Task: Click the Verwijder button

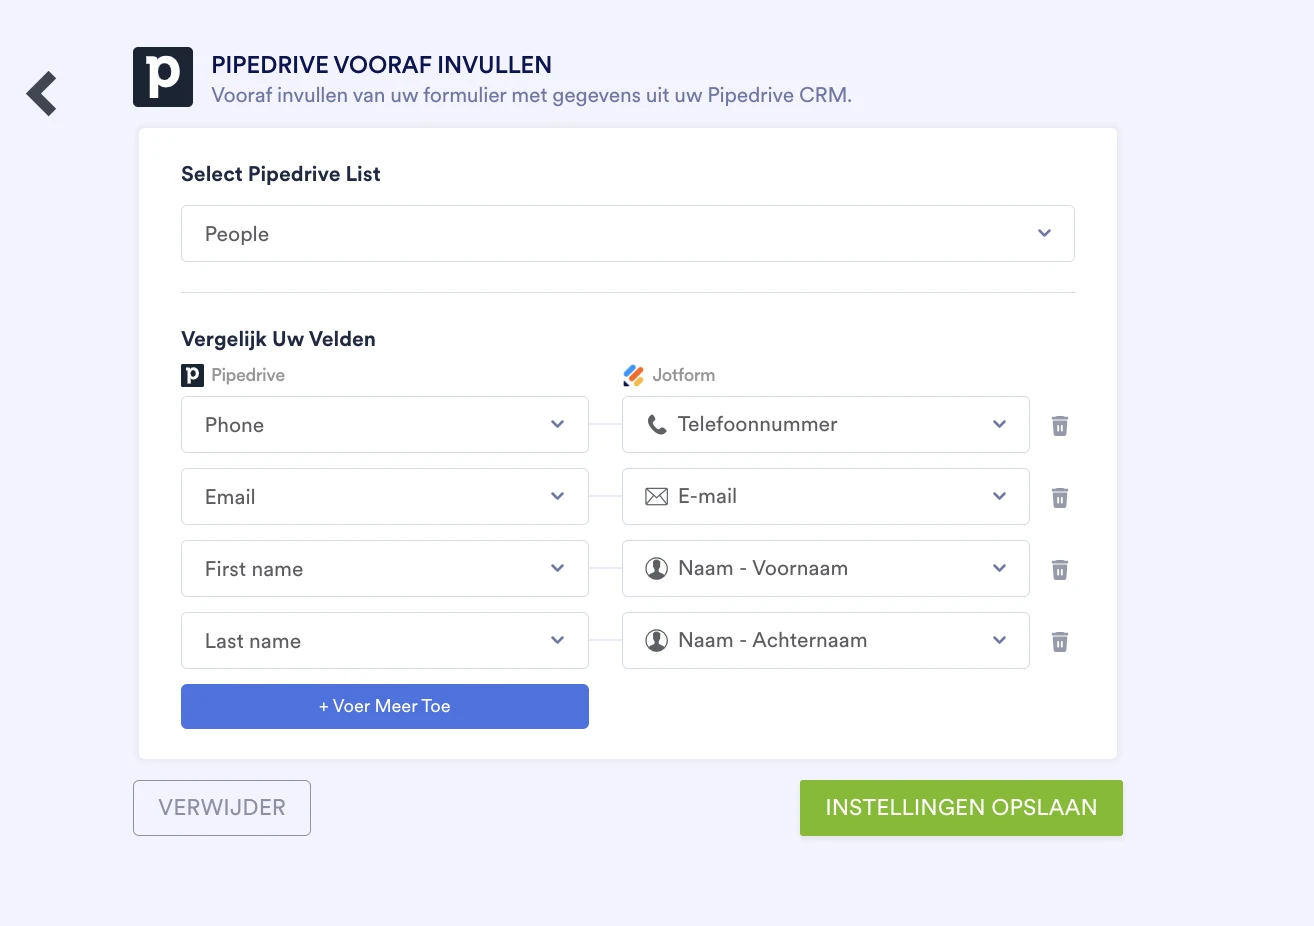Action: click(221, 807)
